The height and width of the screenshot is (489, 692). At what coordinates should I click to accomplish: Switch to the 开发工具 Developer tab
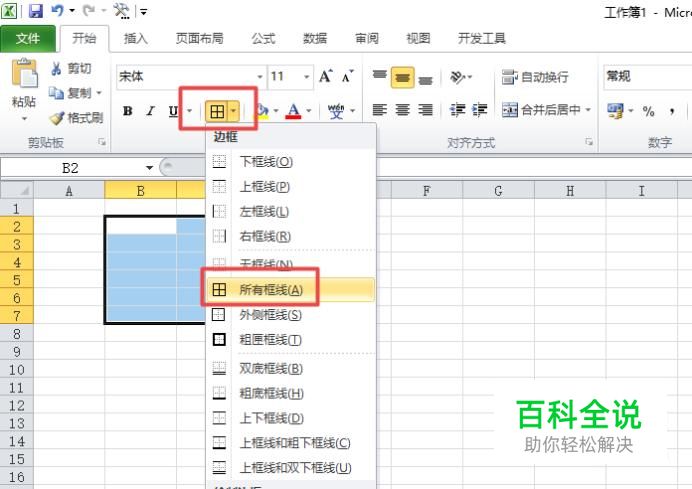pos(481,39)
